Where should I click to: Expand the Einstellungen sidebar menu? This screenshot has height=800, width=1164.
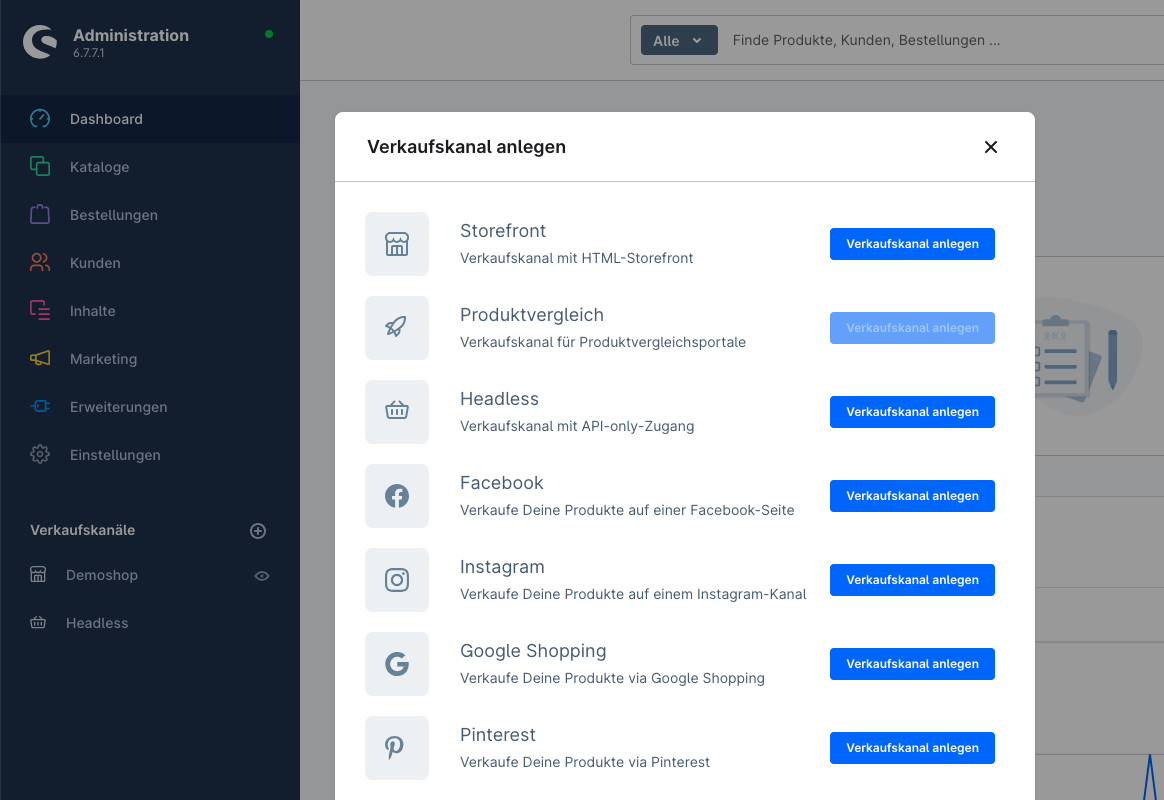tap(115, 455)
